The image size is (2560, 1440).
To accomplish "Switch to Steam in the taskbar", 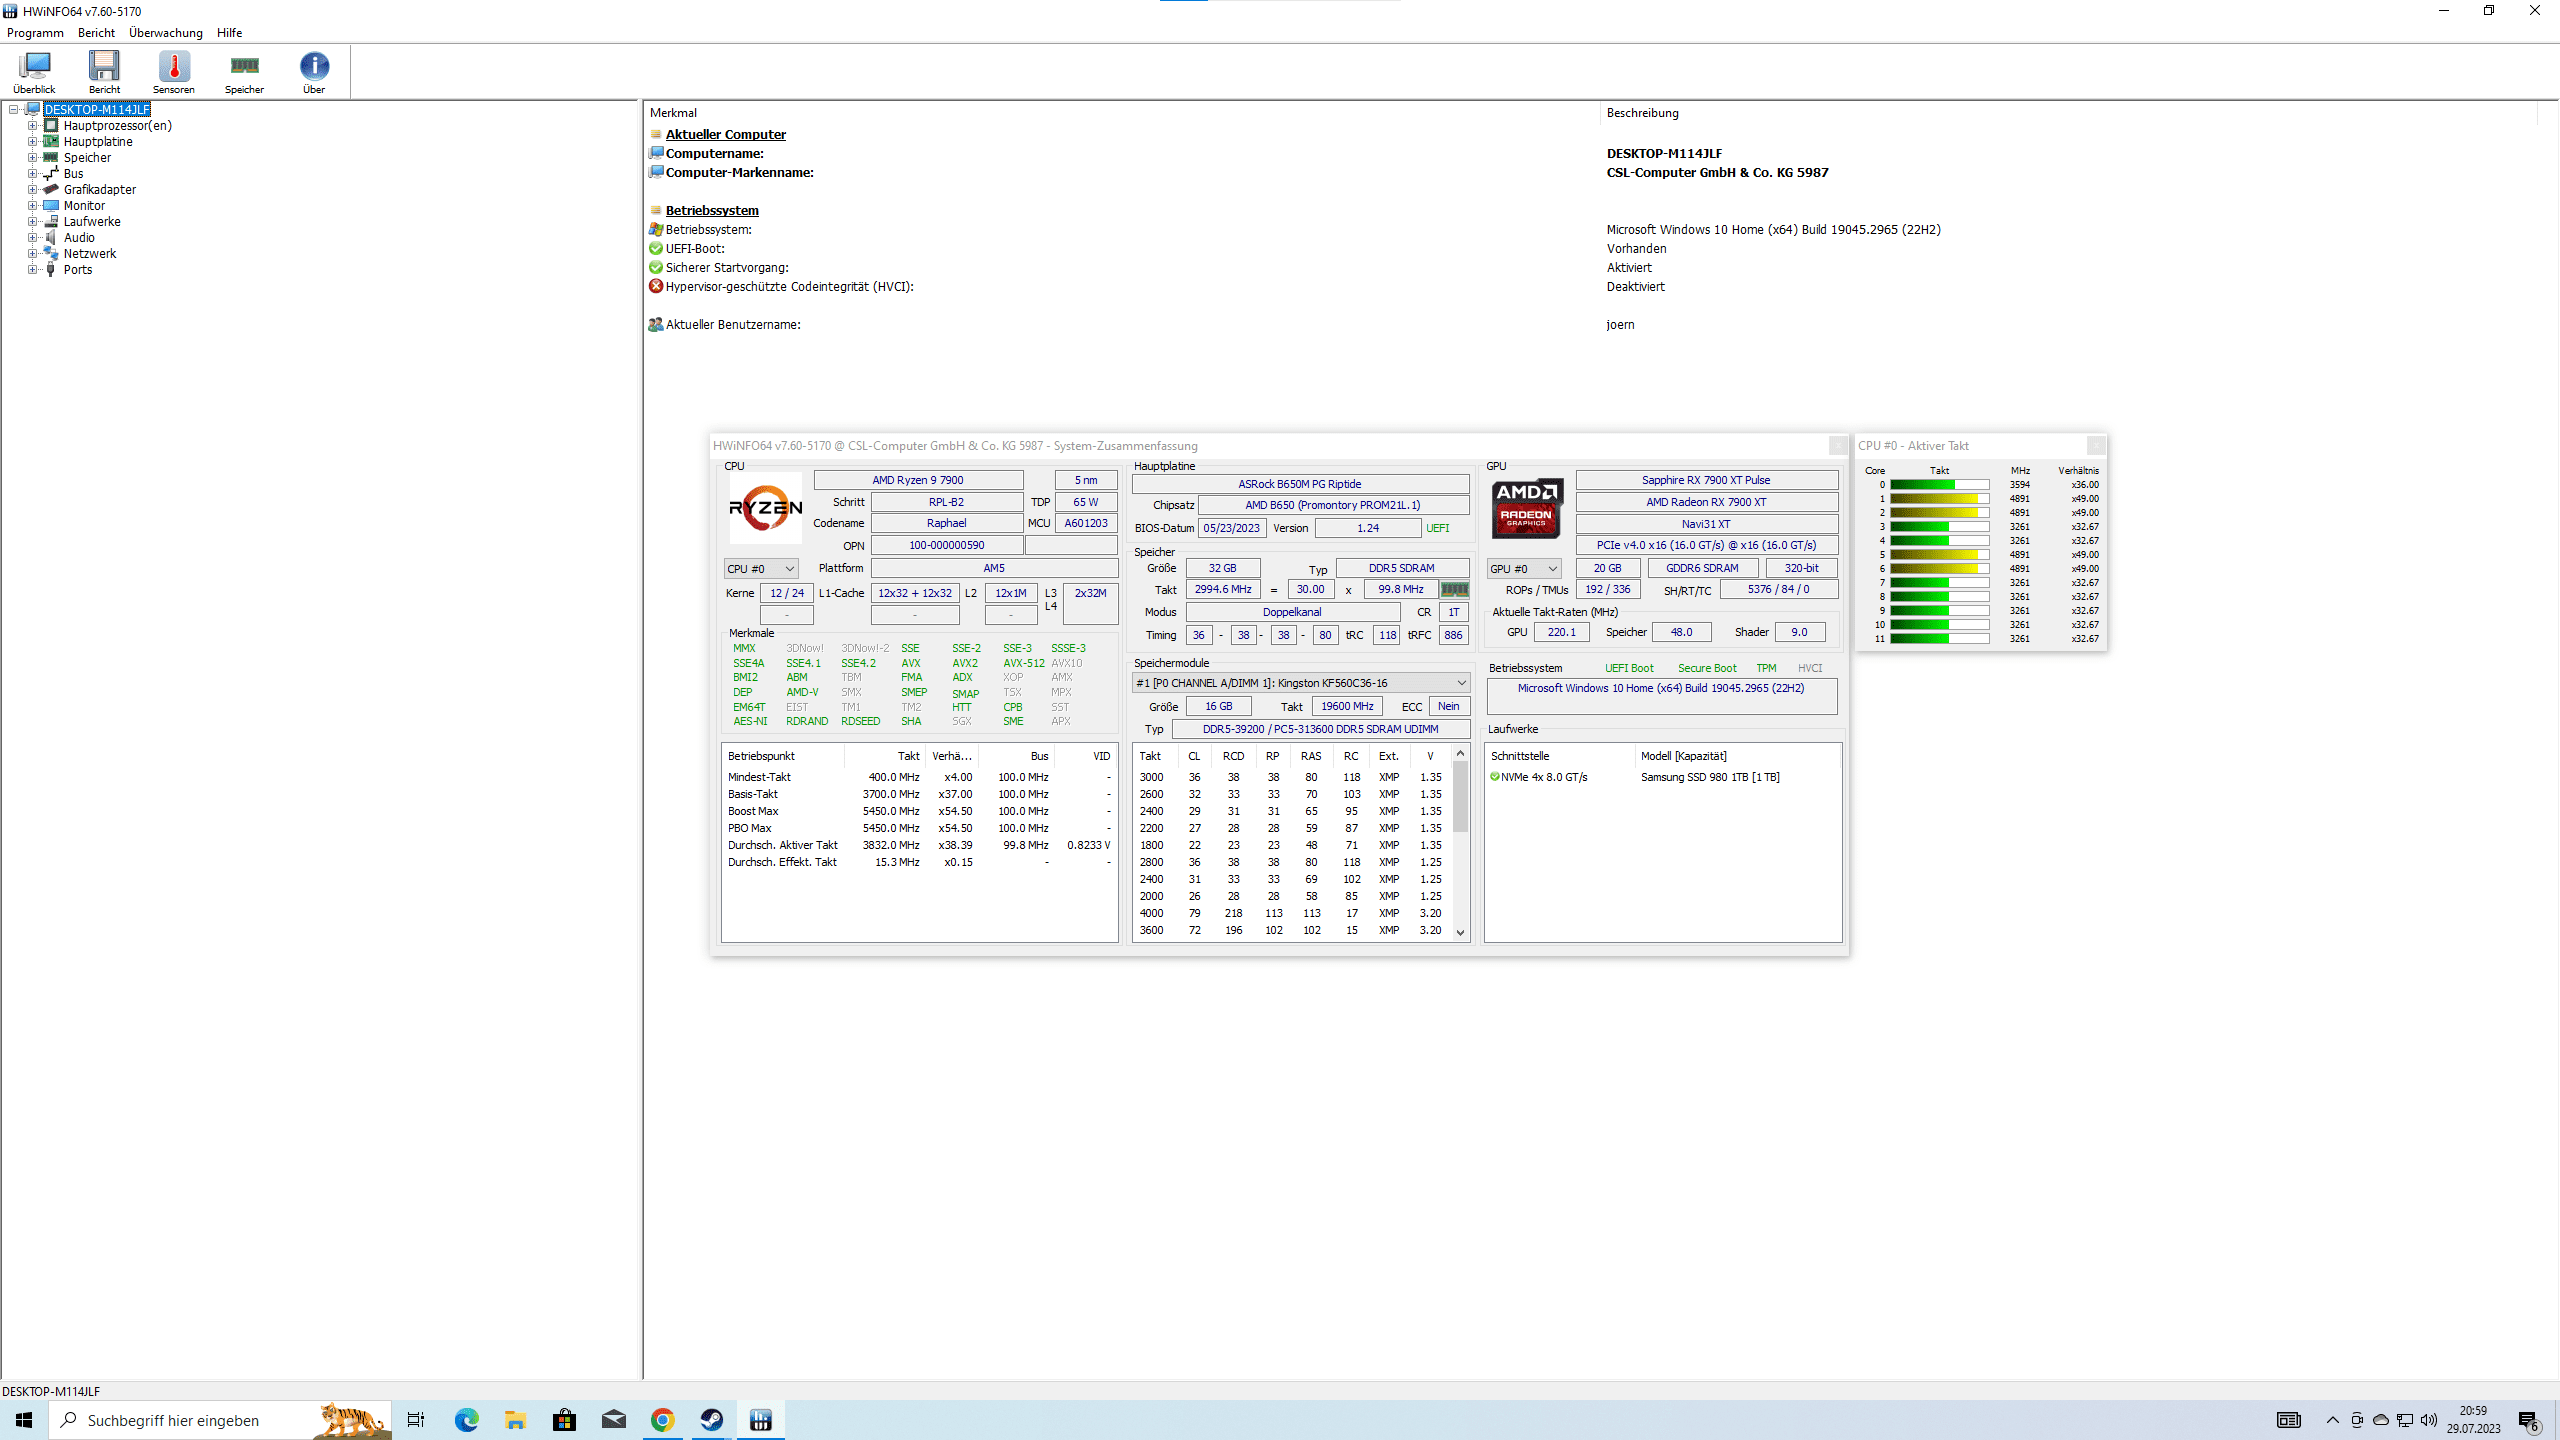I will [x=711, y=1420].
